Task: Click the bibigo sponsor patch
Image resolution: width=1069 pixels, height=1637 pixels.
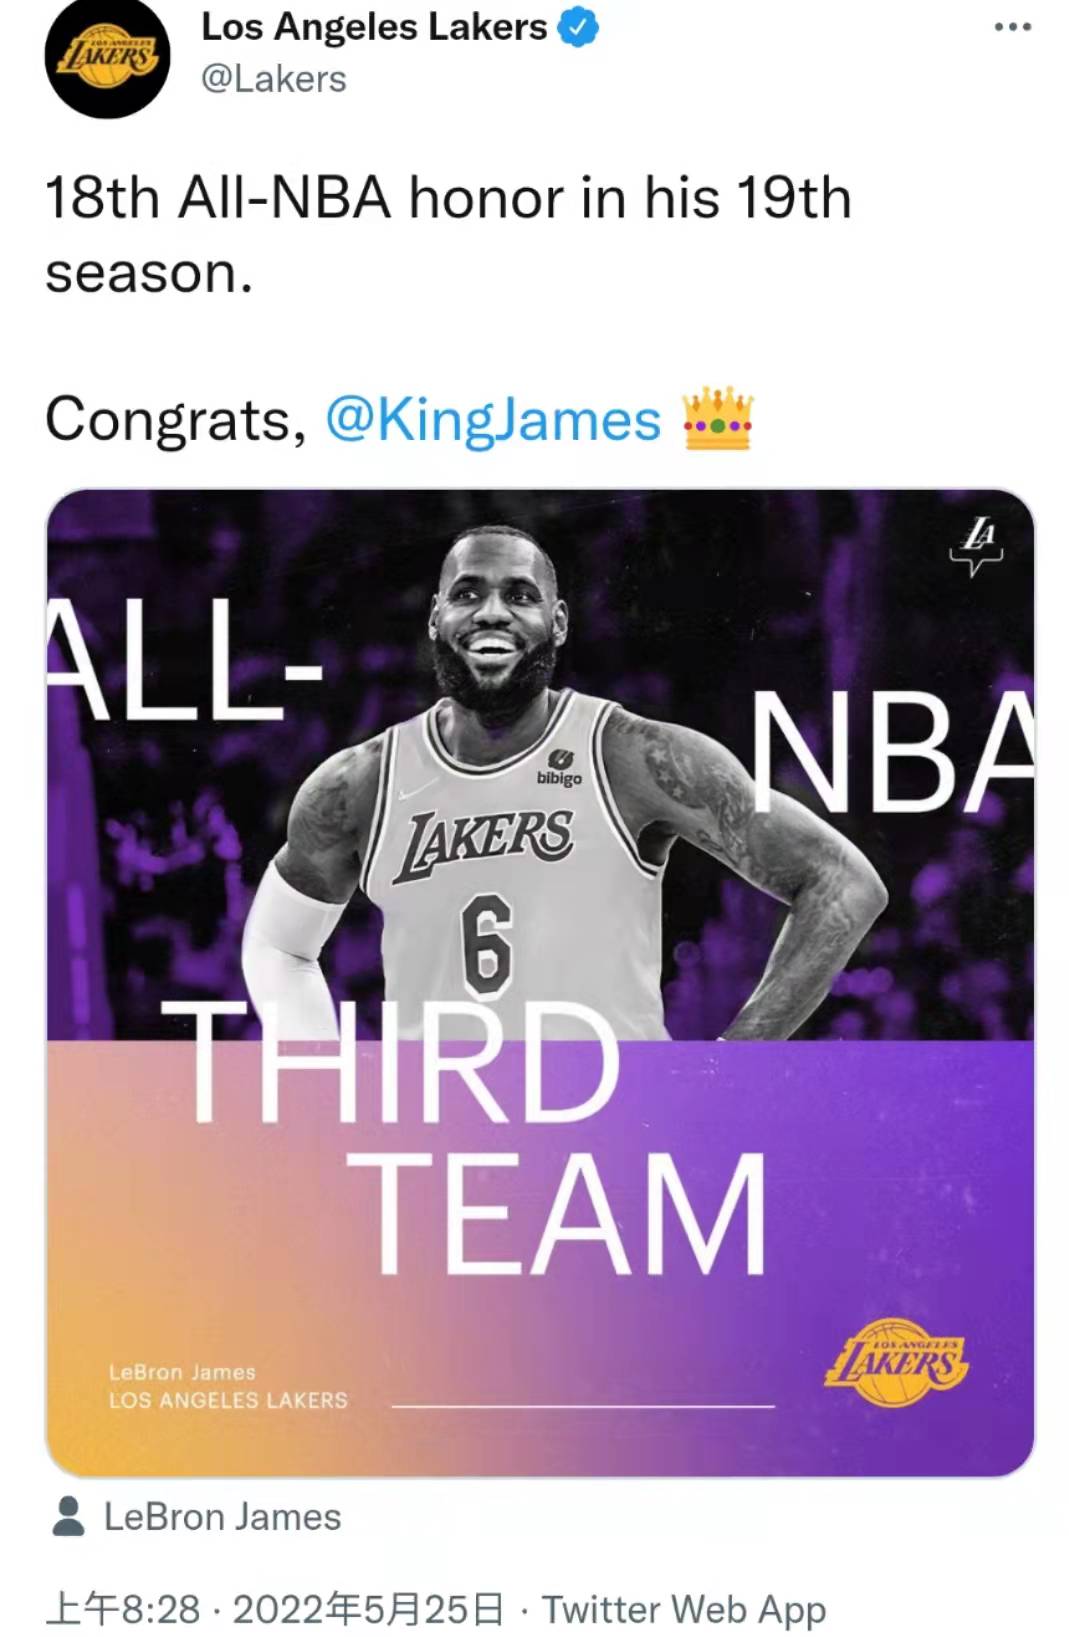Action: [x=558, y=768]
